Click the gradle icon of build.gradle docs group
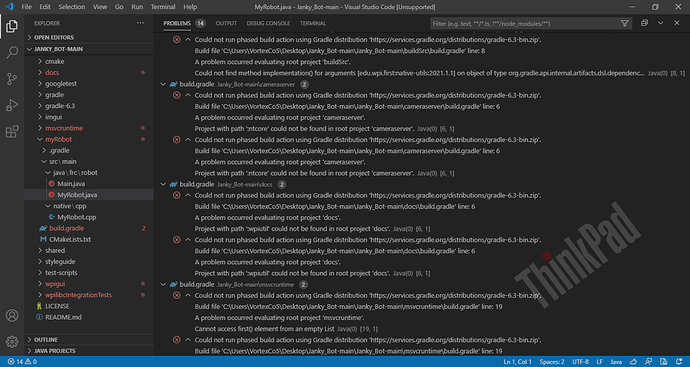The image size is (690, 367). [x=174, y=184]
